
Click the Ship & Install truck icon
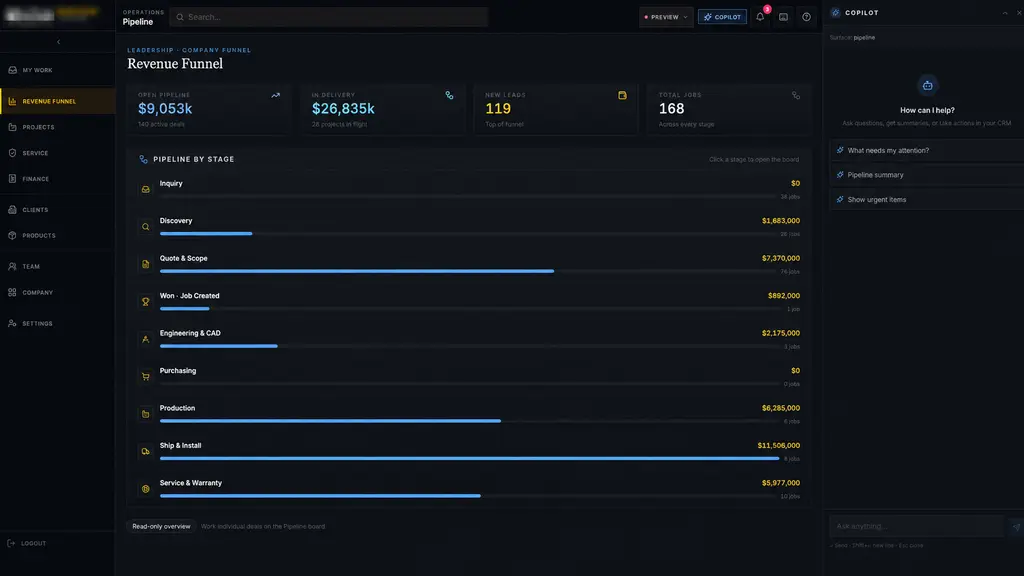146,451
